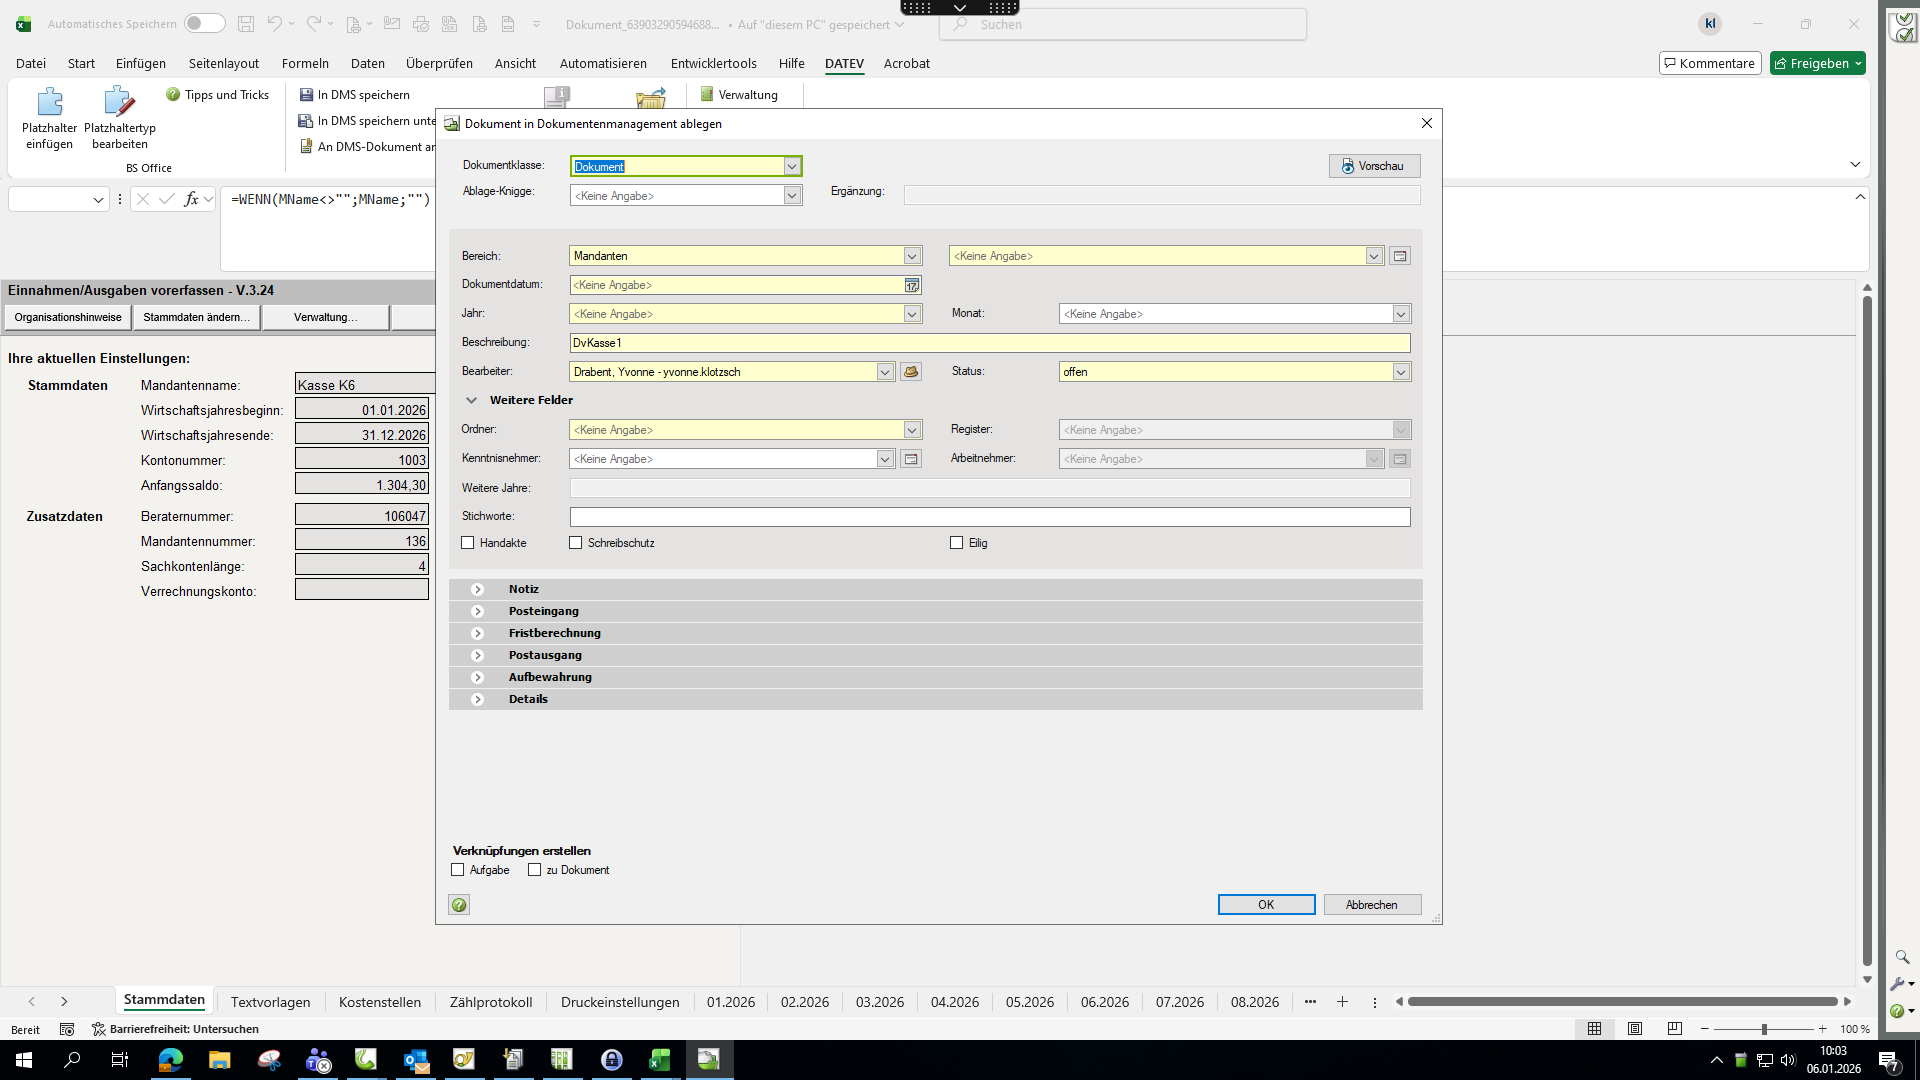Tick the Schreibschutz checkbox

point(576,543)
